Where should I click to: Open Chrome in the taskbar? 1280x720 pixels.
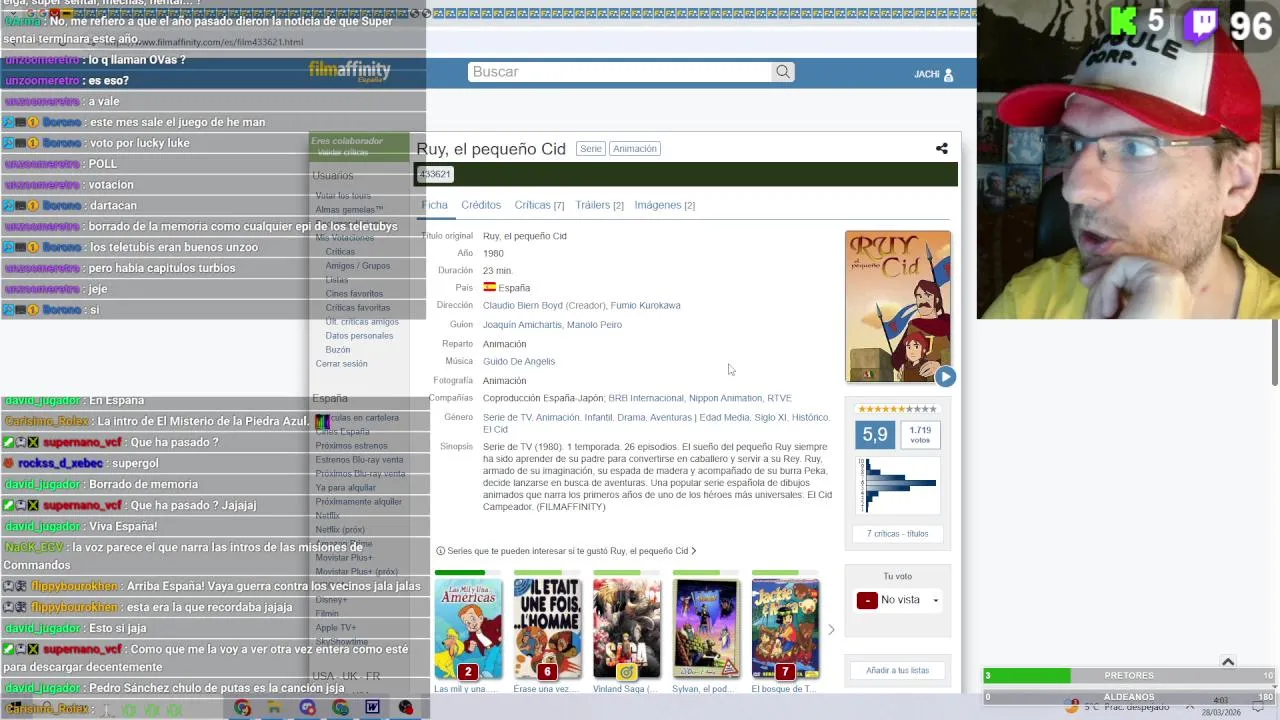pos(242,708)
